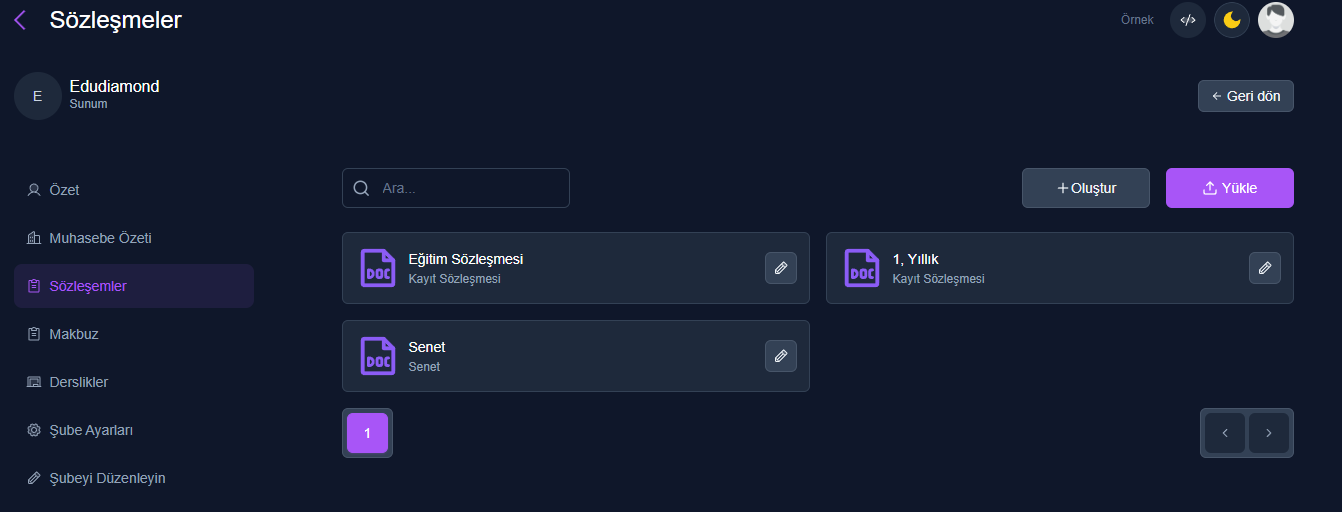This screenshot has height=512, width=1342.
Task: Click the purple Yükle upload button
Action: pos(1230,188)
